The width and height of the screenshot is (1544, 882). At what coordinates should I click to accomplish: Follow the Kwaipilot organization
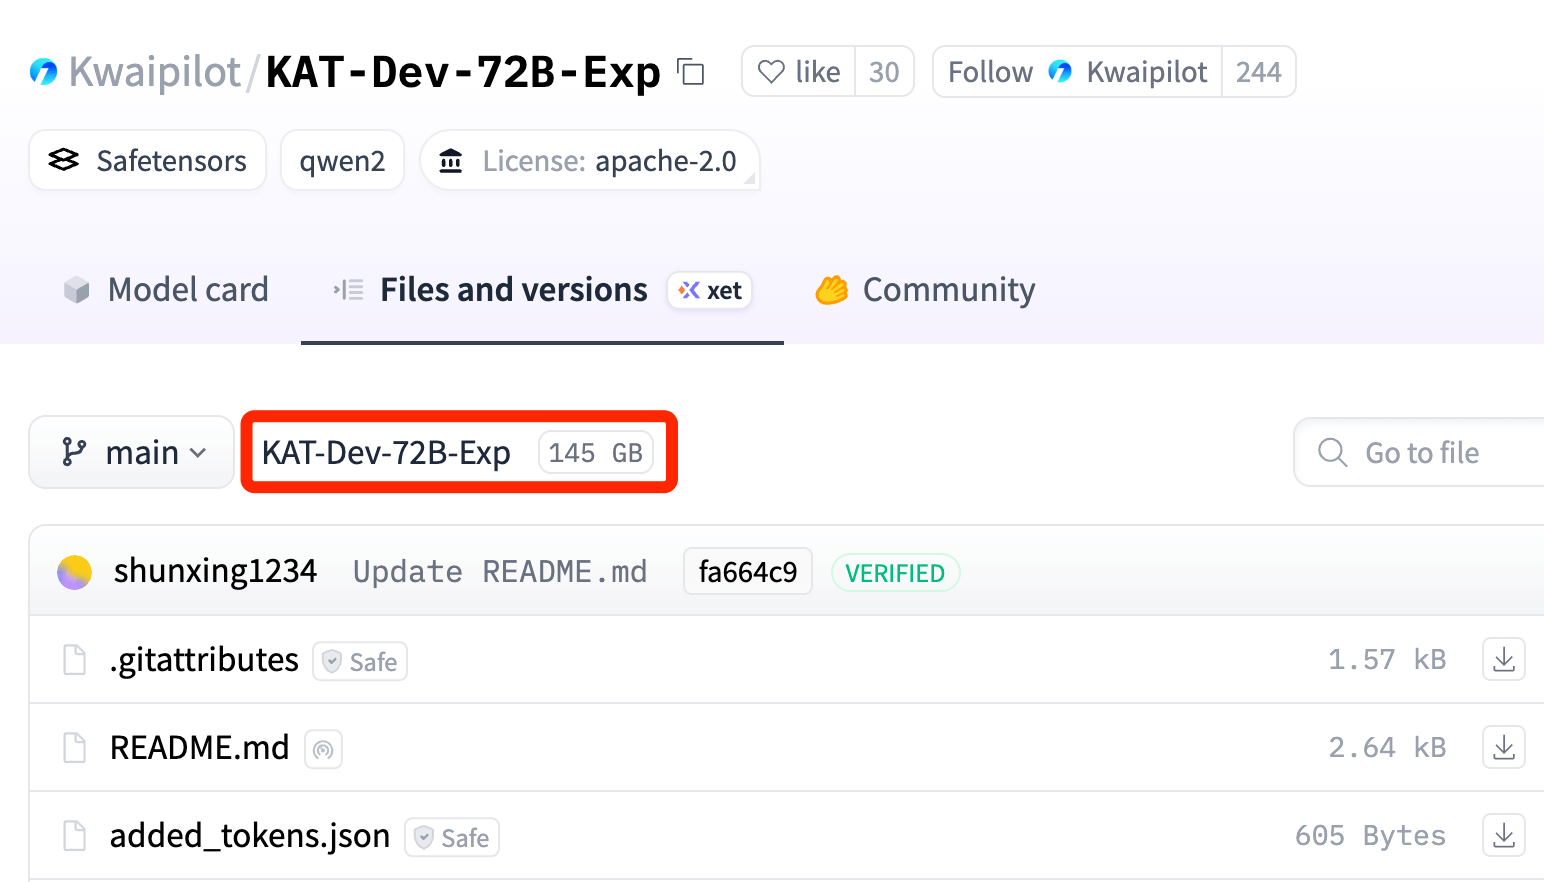point(1077,72)
